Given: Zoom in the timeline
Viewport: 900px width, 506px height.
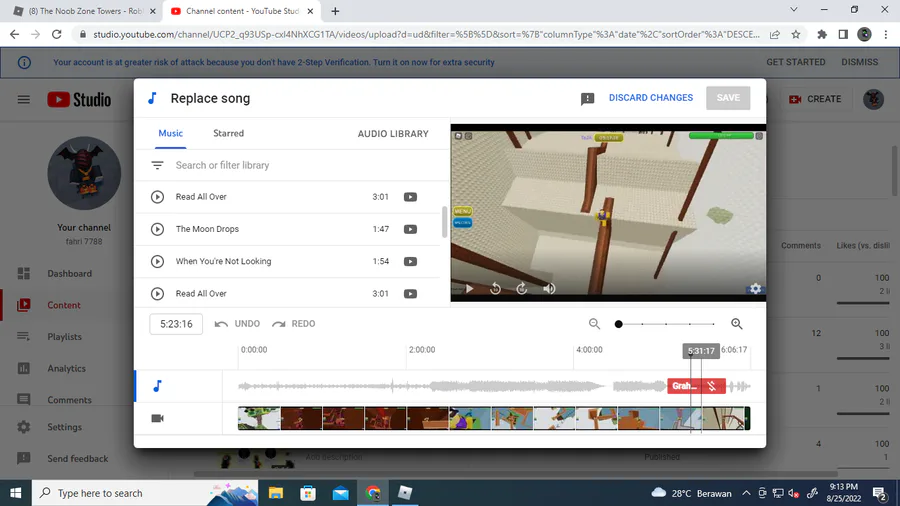Looking at the screenshot, I should point(736,324).
